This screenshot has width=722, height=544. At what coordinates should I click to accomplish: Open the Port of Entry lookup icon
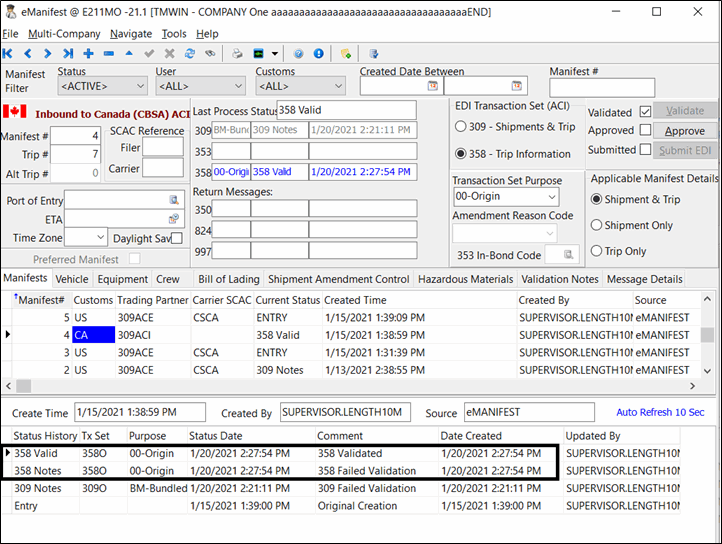pos(173,200)
